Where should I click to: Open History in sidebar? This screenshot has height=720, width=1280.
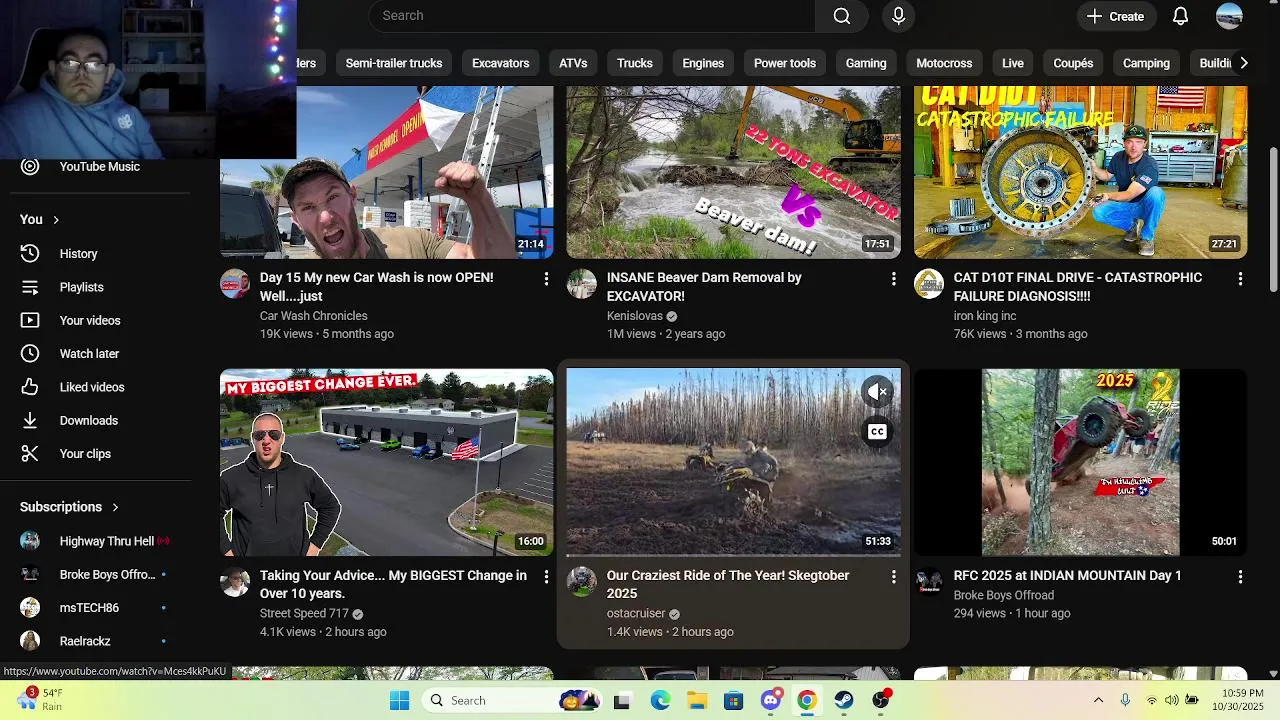tap(98, 254)
